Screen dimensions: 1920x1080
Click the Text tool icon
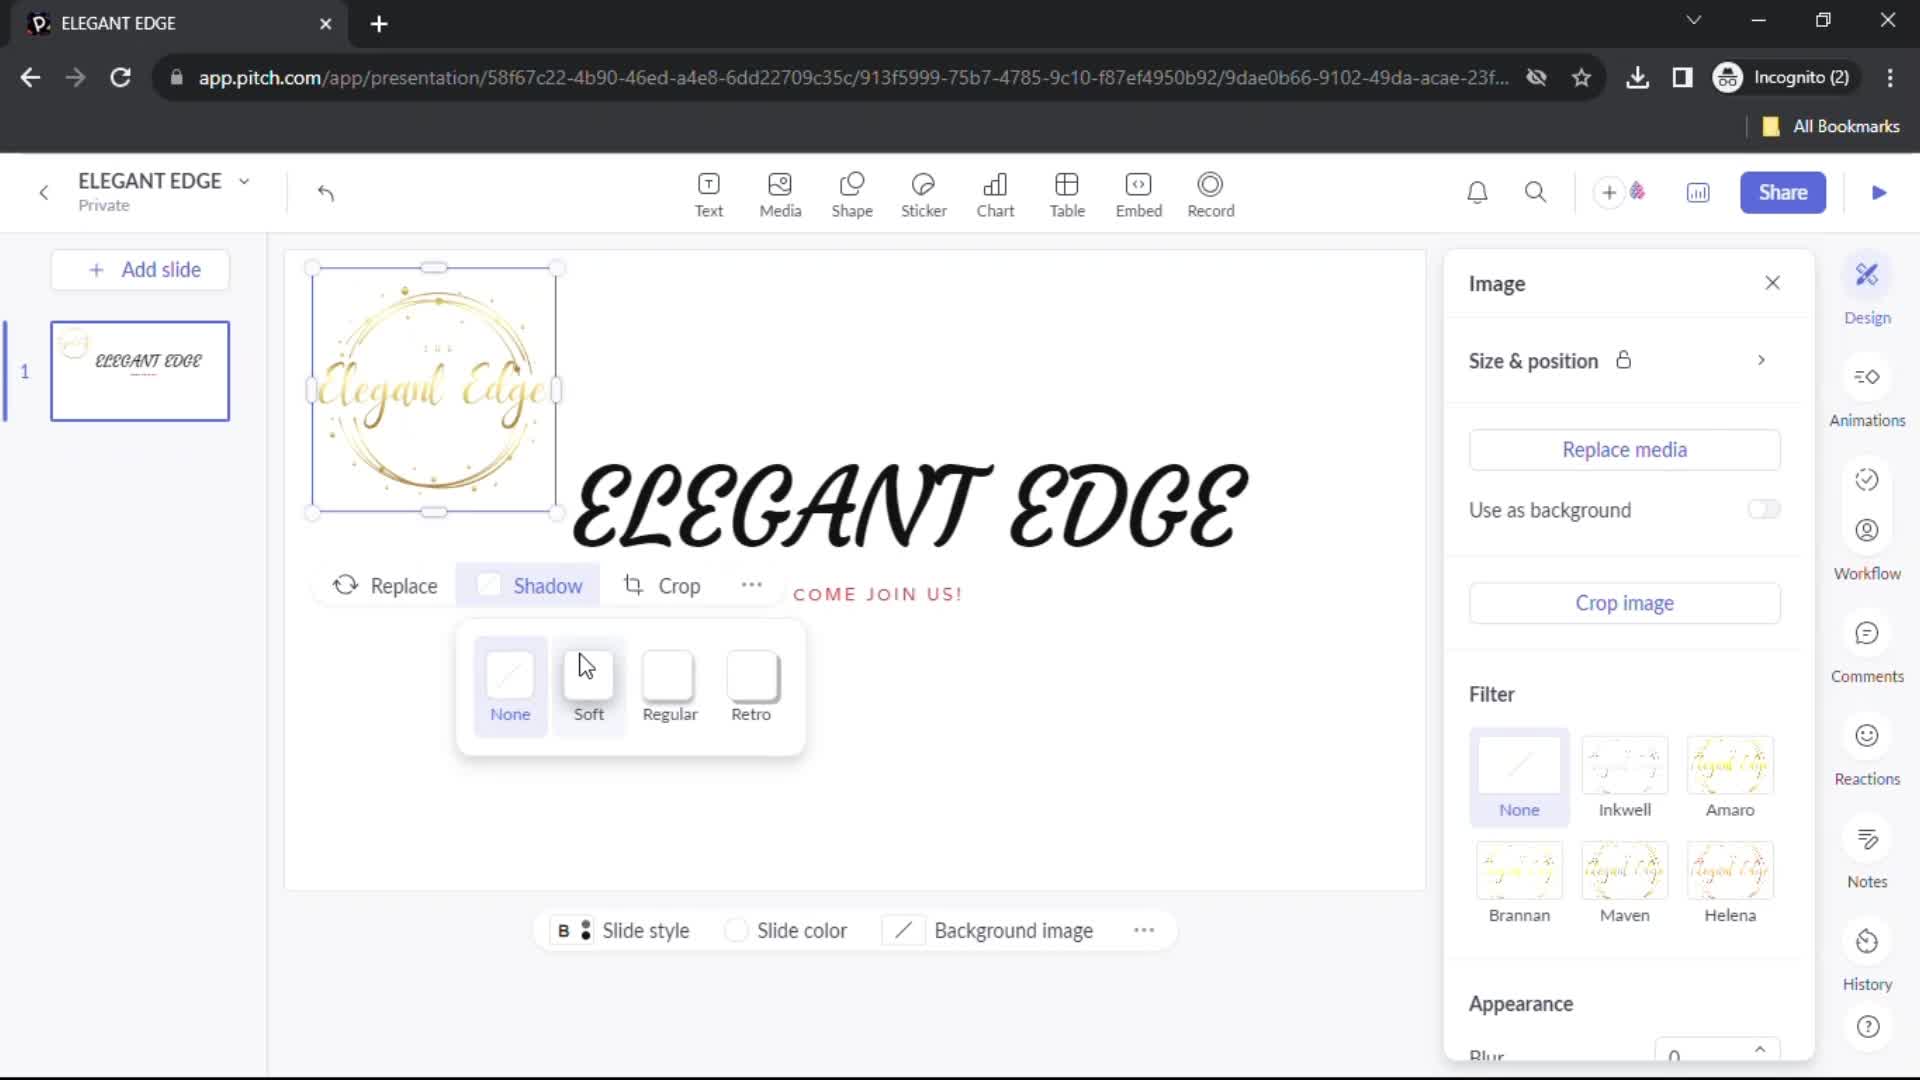point(709,191)
